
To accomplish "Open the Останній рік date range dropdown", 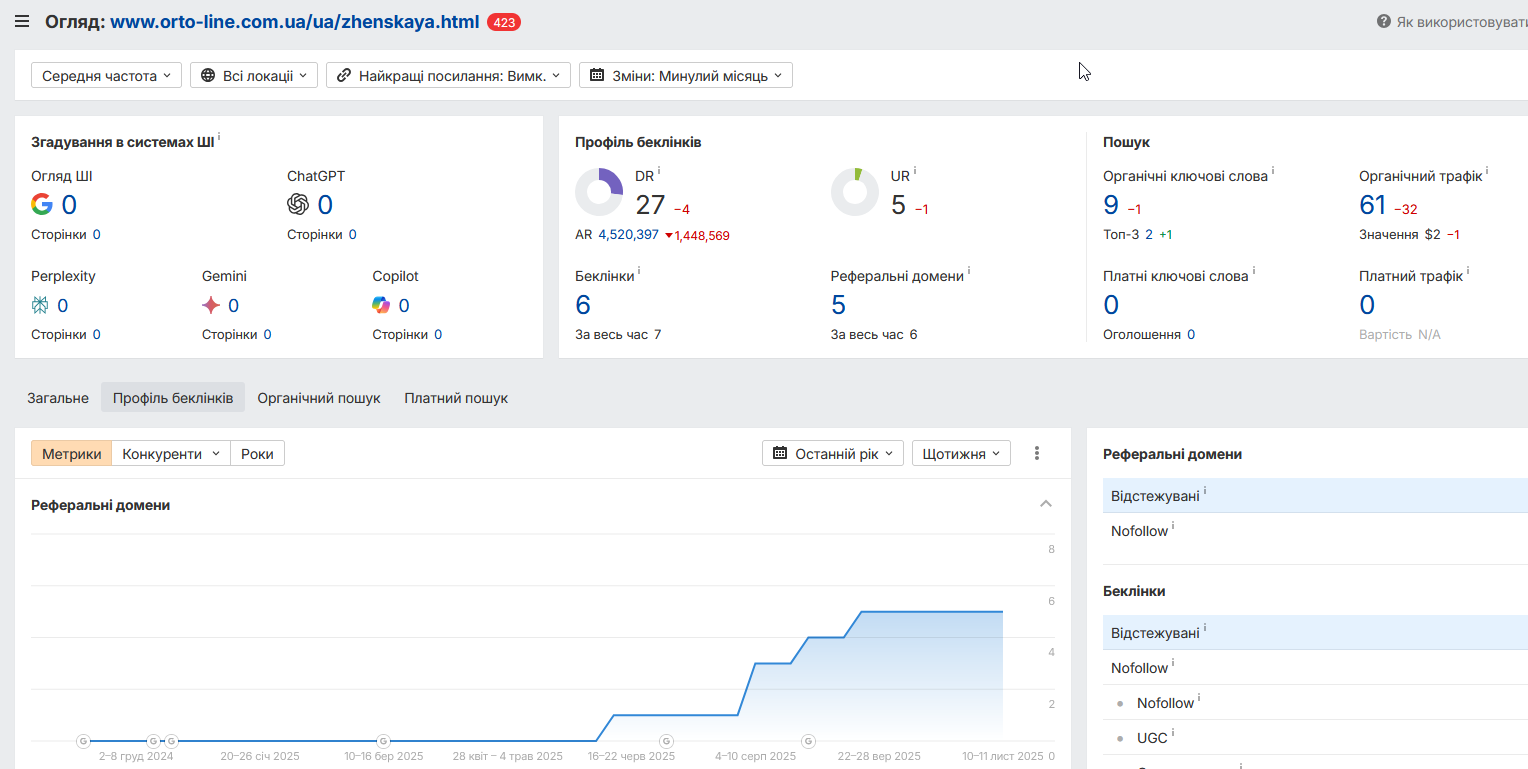I will 833,454.
